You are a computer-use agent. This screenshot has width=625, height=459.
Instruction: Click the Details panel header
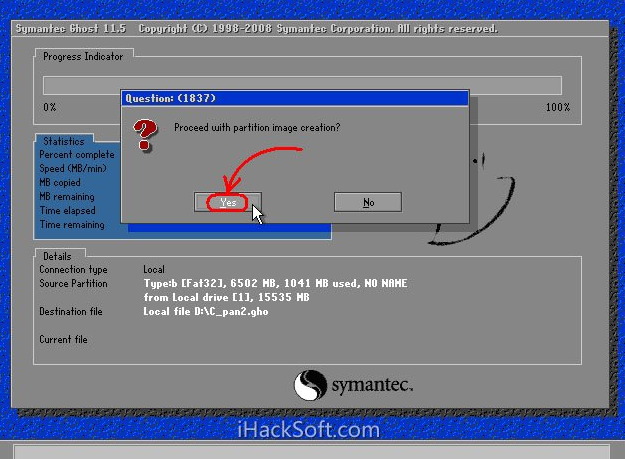(x=57, y=256)
